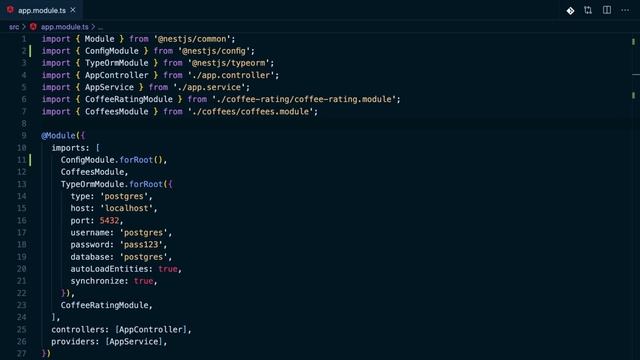Open changes compare icon in title bar

[588, 10]
